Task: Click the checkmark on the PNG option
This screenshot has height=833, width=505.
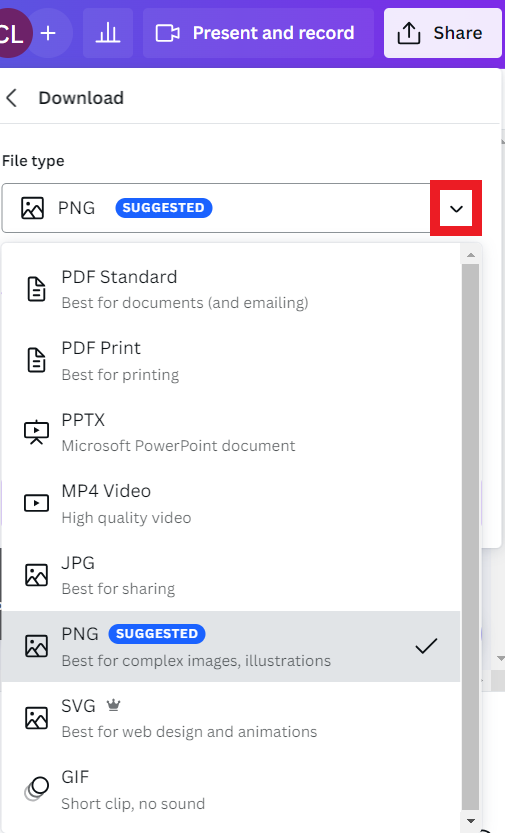Action: coord(426,646)
